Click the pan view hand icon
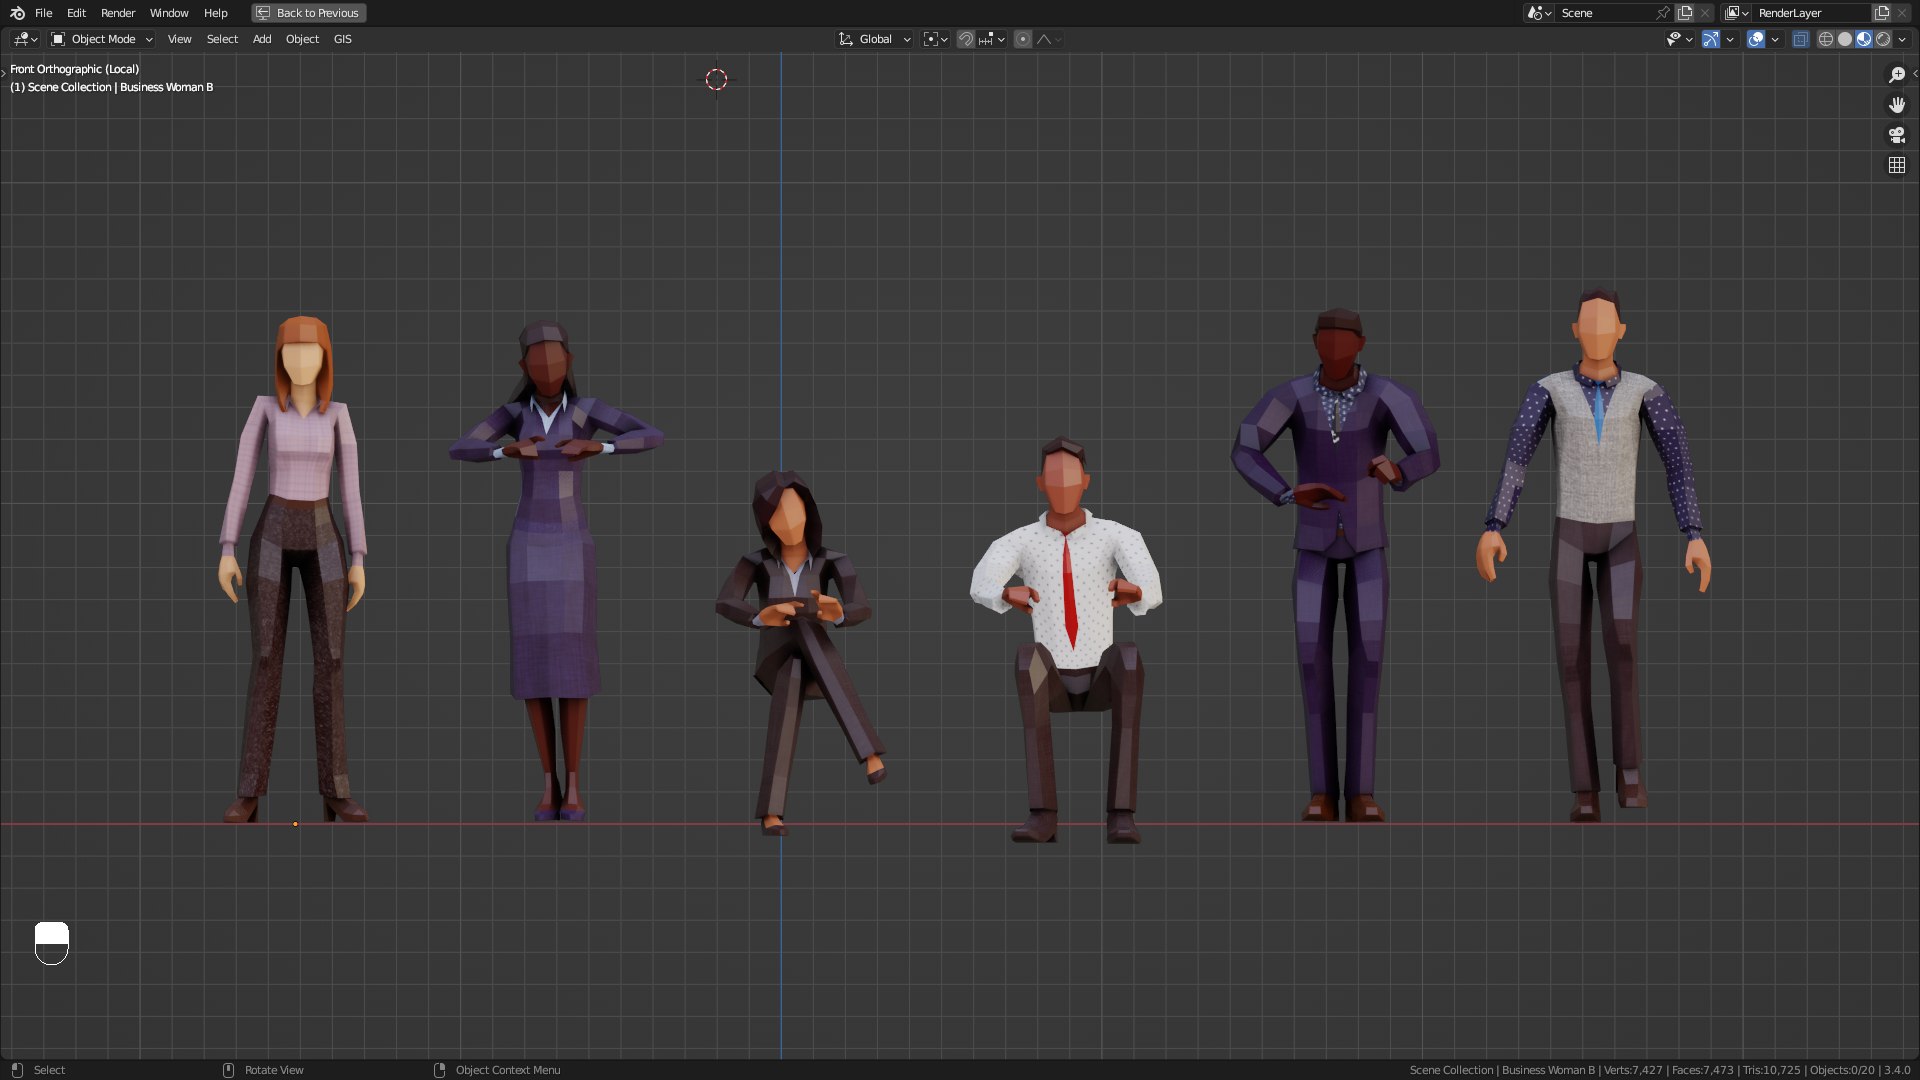The width and height of the screenshot is (1920, 1080). [x=1896, y=105]
